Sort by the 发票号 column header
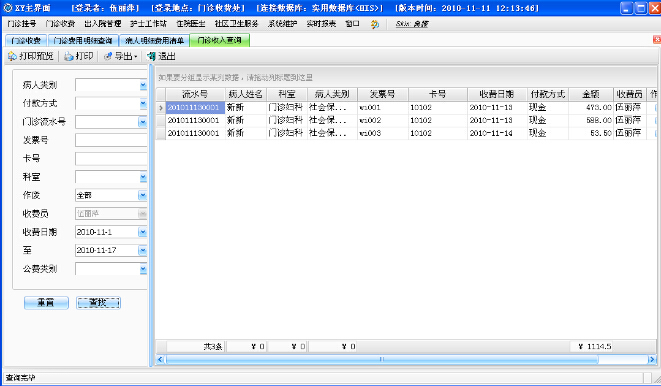 pyautogui.click(x=383, y=94)
